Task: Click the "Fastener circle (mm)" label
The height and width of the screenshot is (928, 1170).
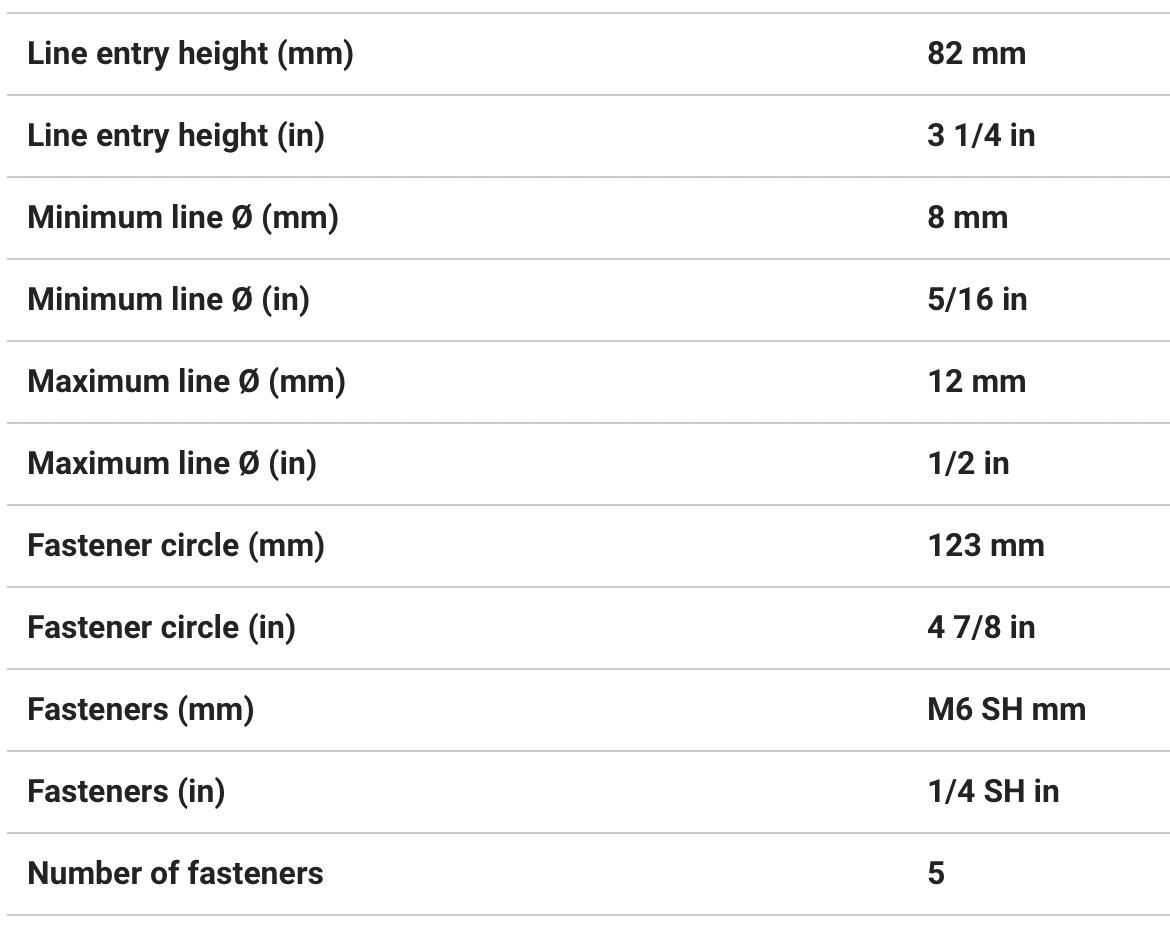Action: [176, 546]
